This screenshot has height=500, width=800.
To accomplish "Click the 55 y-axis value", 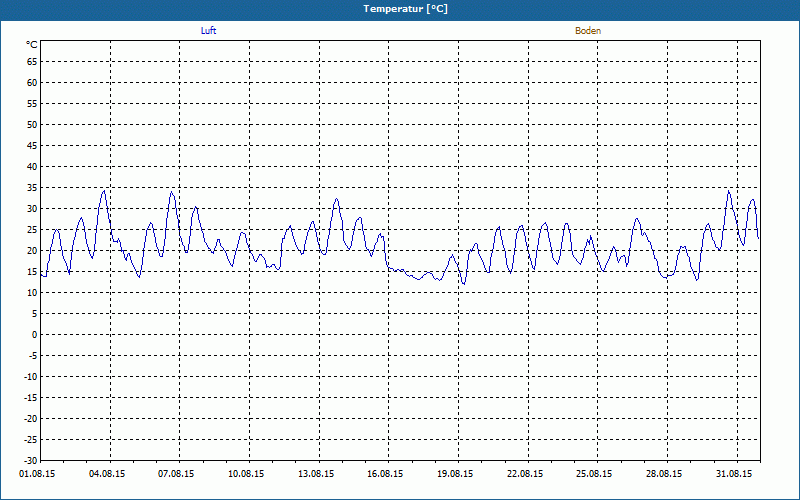I will (x=32, y=104).
